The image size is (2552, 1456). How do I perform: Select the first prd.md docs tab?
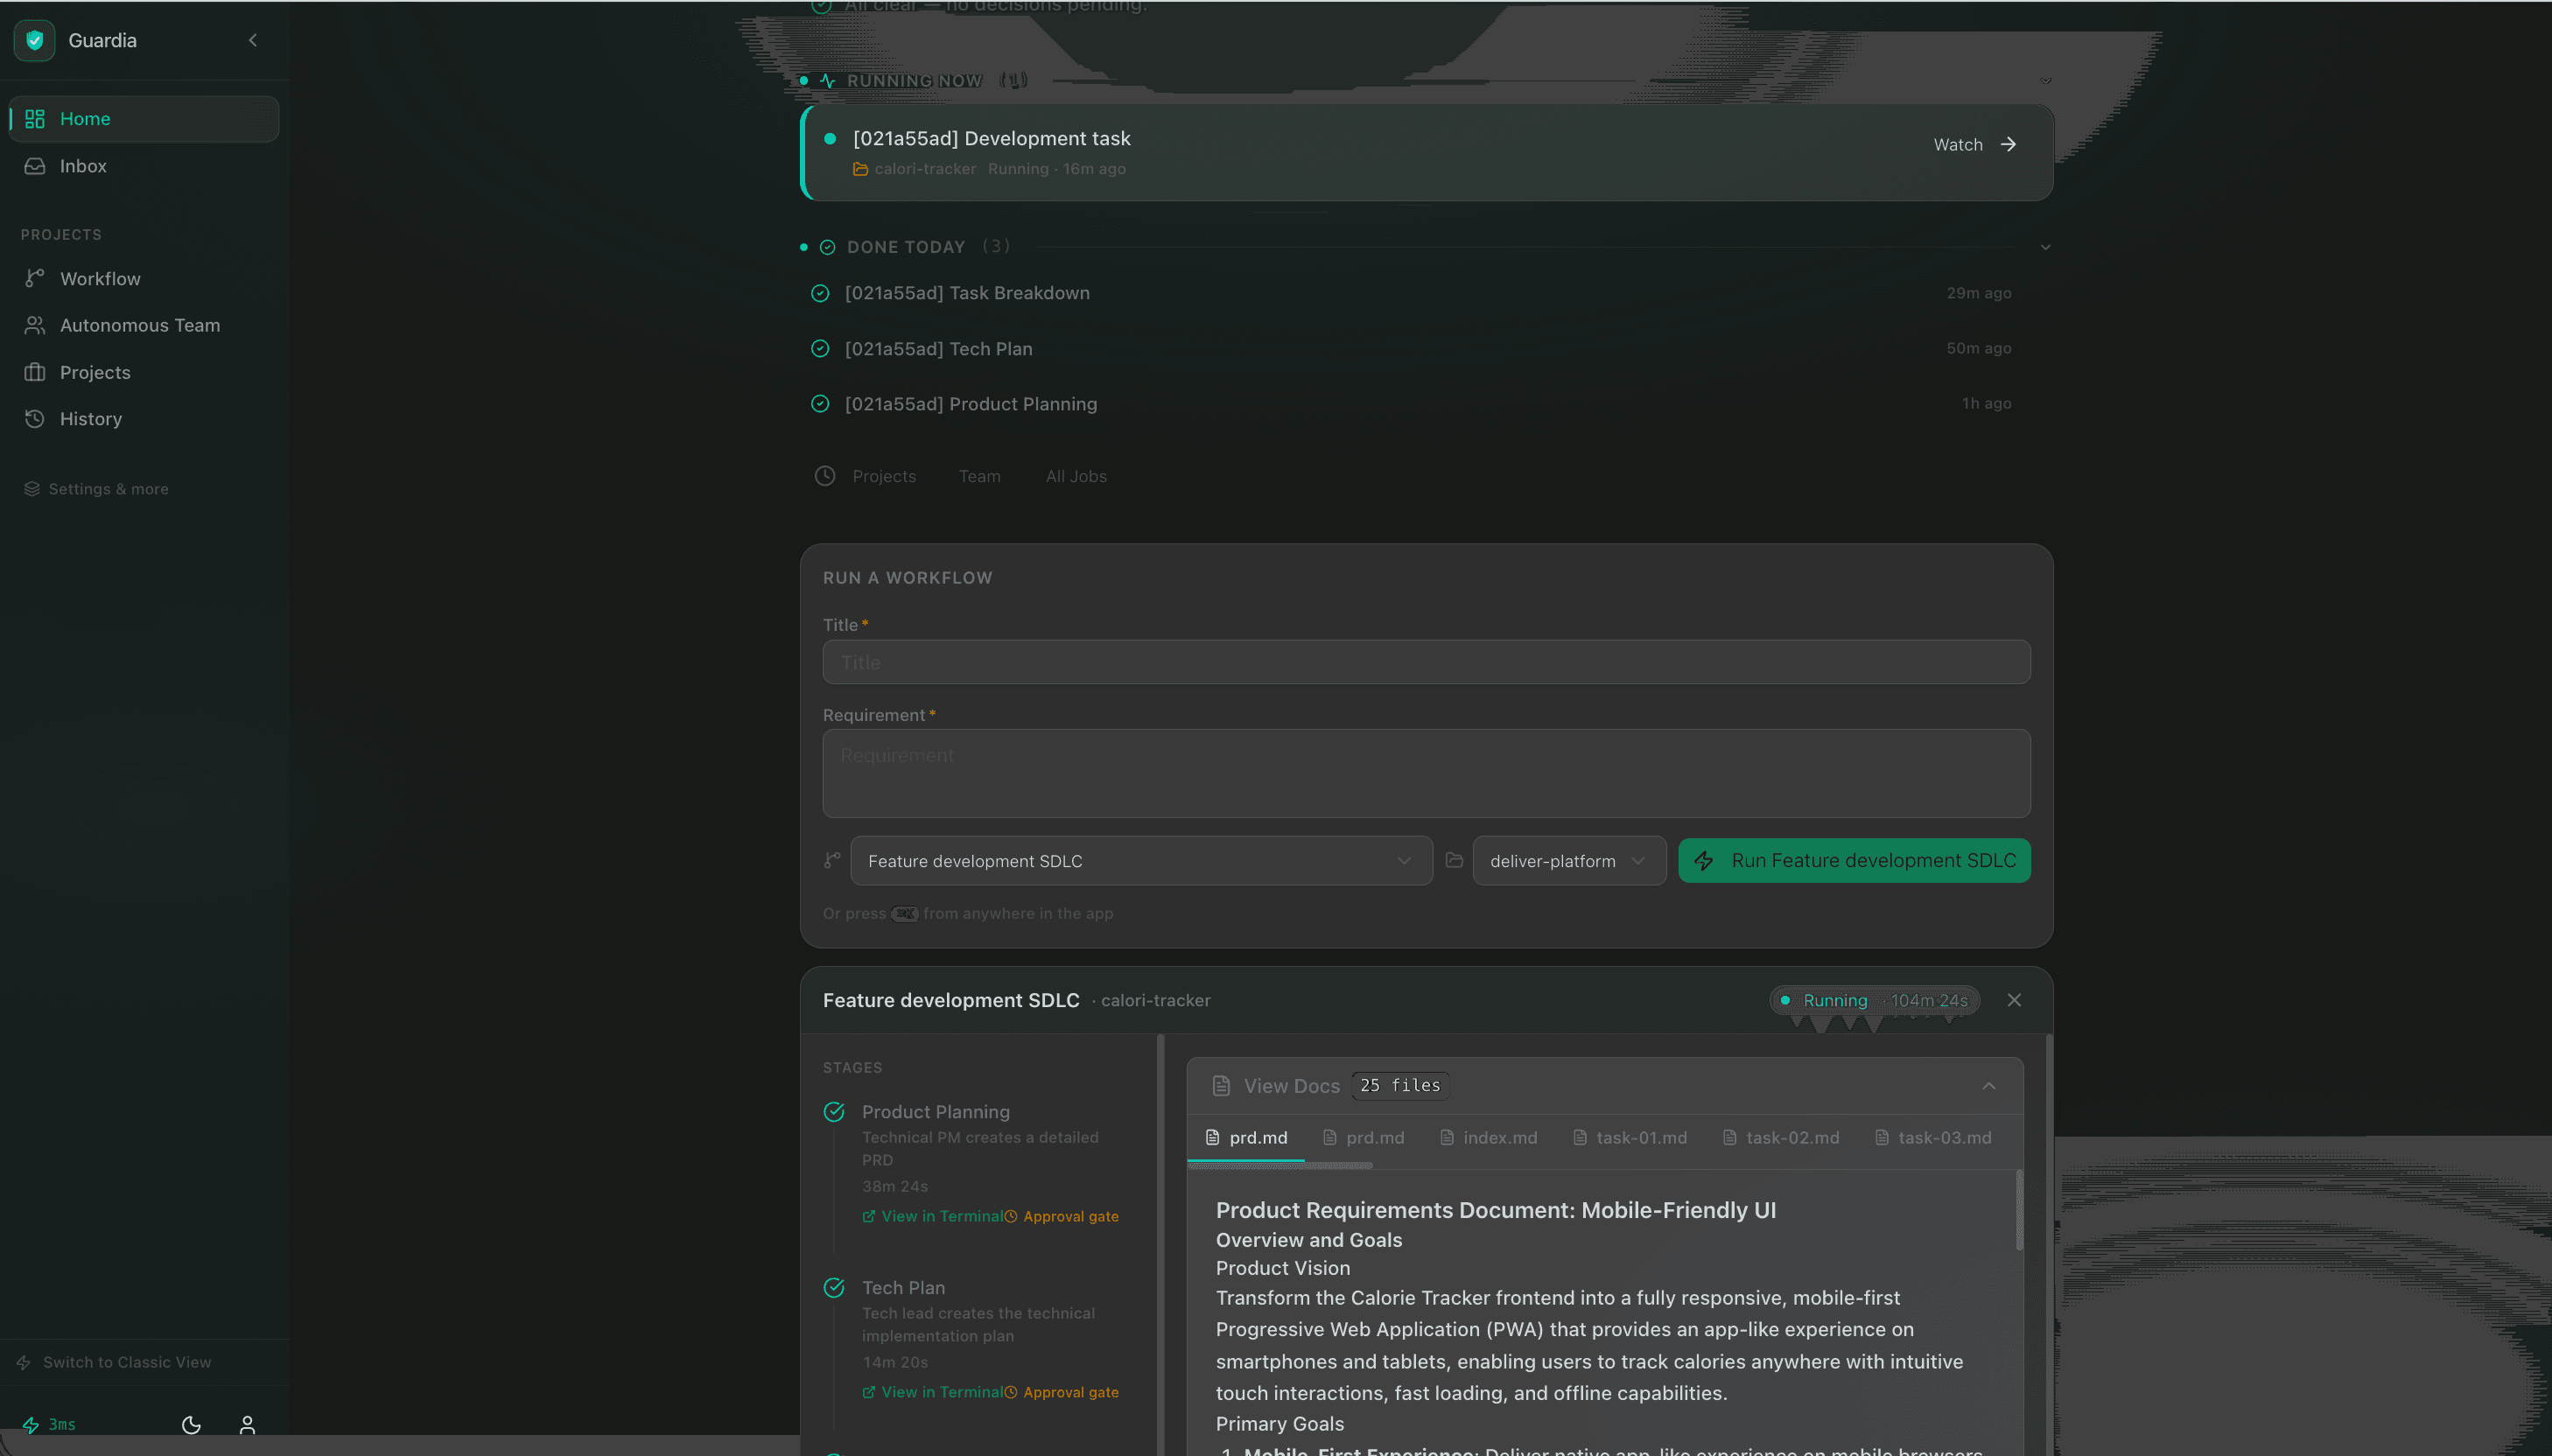[1246, 1138]
